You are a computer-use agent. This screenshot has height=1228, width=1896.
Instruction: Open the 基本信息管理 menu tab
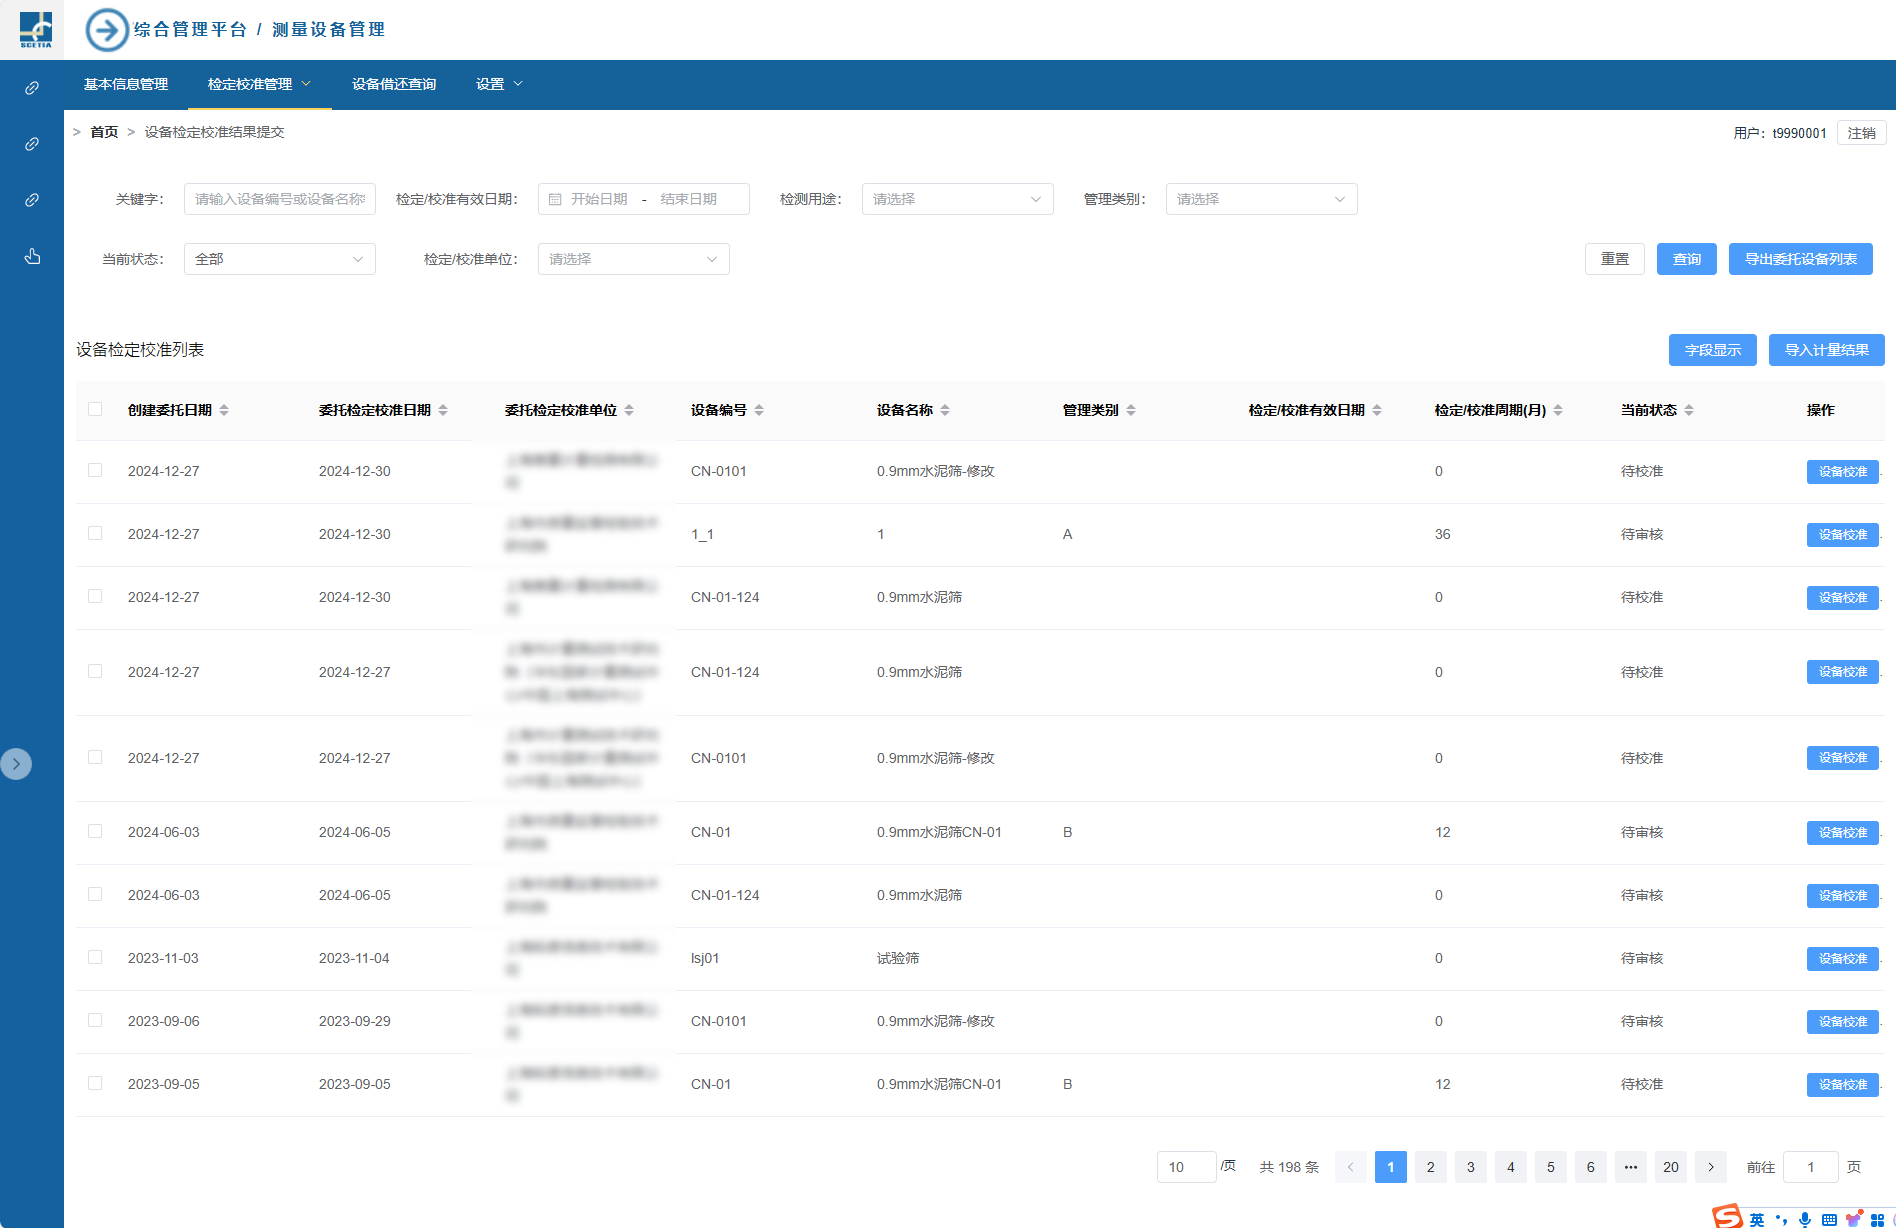(x=126, y=84)
